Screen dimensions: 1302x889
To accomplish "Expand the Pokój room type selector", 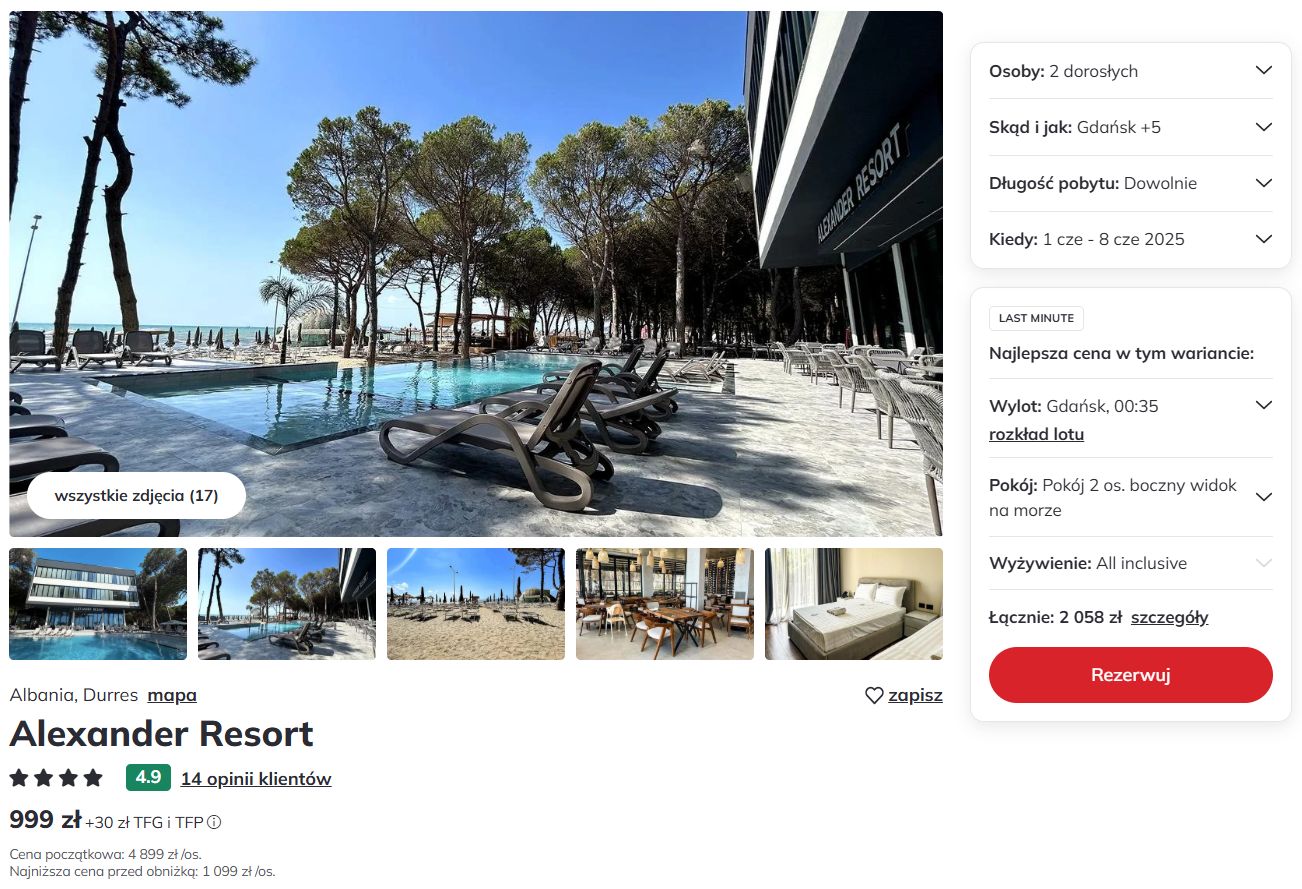I will tap(1131, 497).
